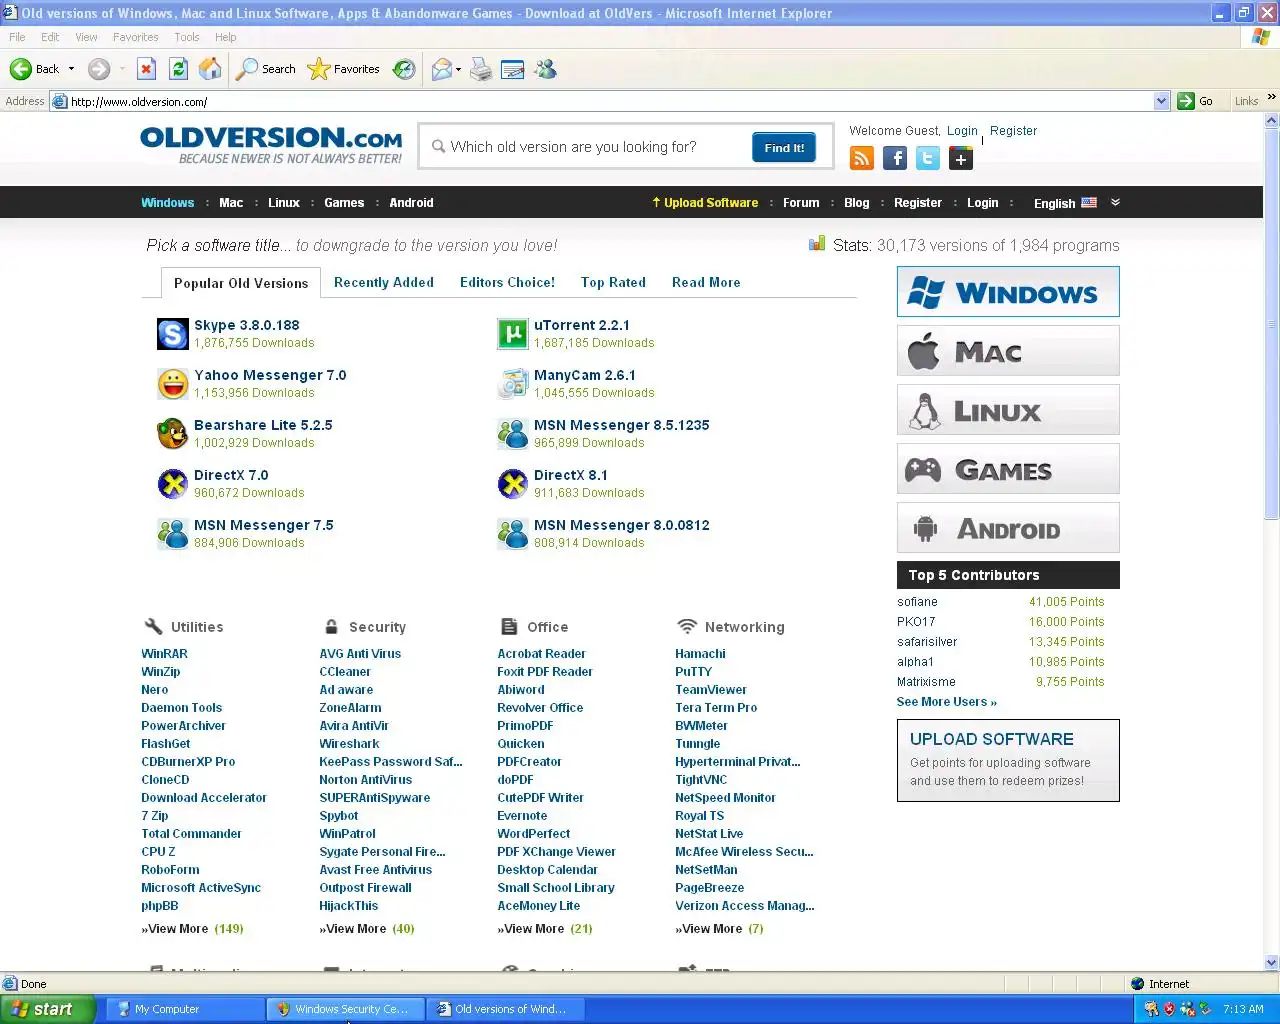The image size is (1280, 1024).
Task: Click the Bearshare bear icon
Action: point(173,434)
